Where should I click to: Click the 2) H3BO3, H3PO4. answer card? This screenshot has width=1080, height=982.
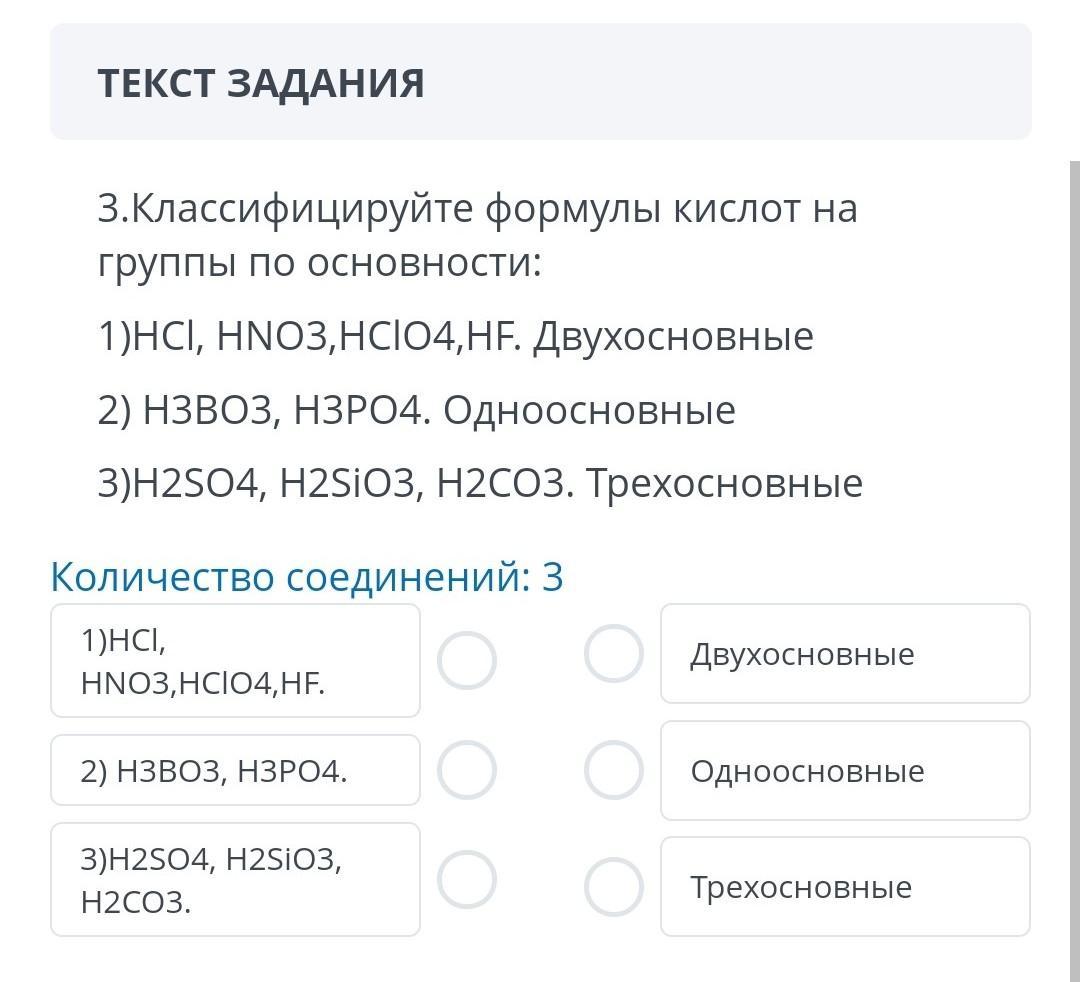coord(235,770)
